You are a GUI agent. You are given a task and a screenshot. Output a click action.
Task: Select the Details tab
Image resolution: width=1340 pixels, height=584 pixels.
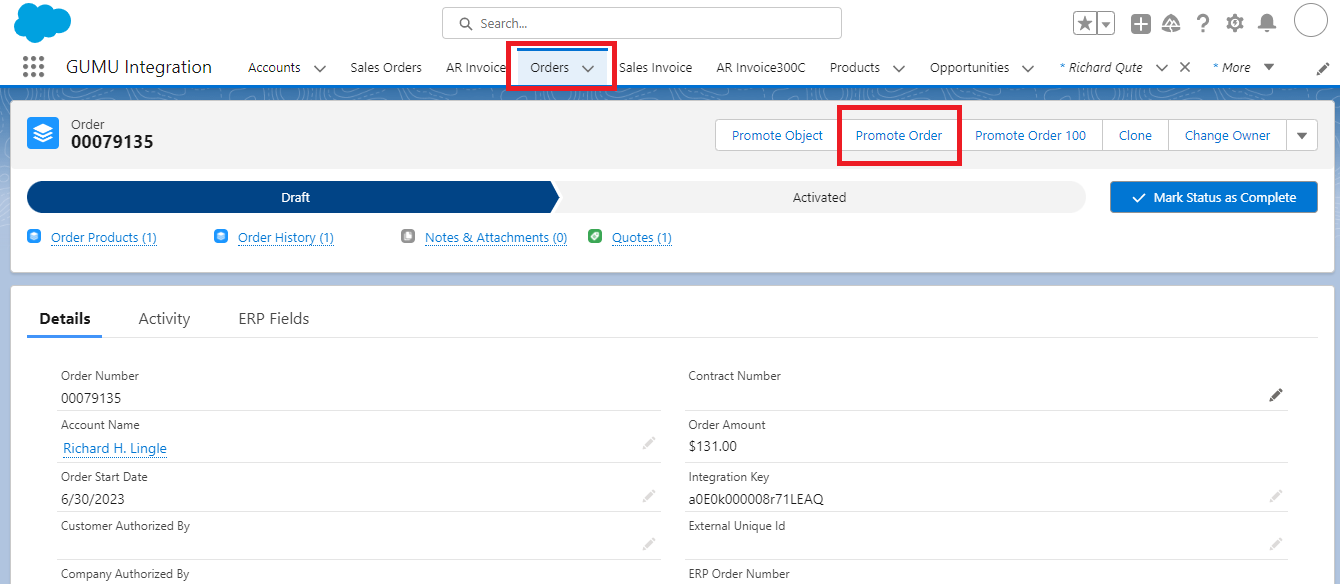(x=65, y=318)
